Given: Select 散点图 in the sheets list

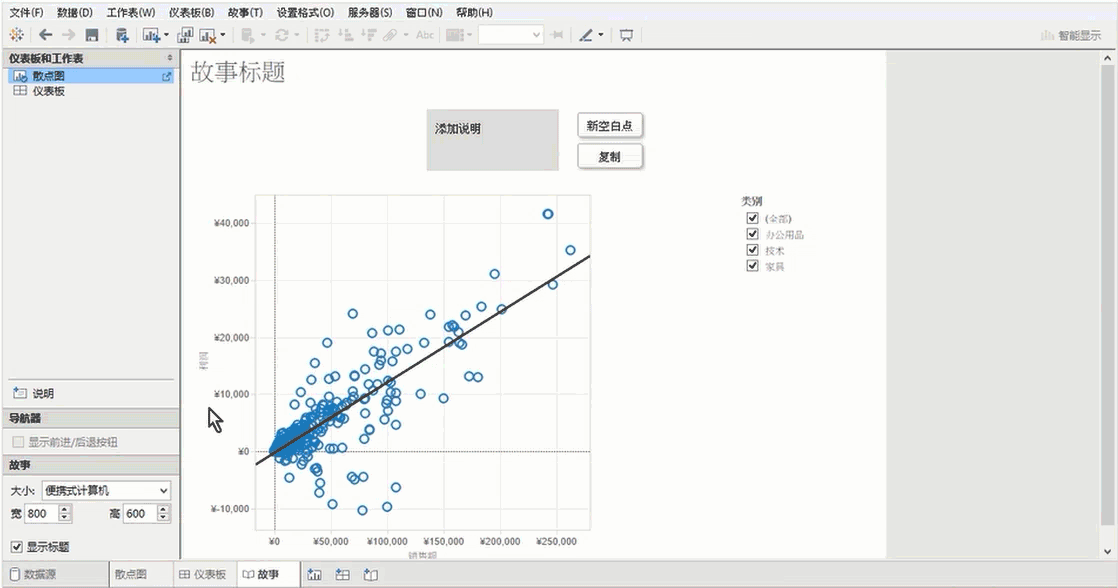Looking at the screenshot, I should coord(48,76).
